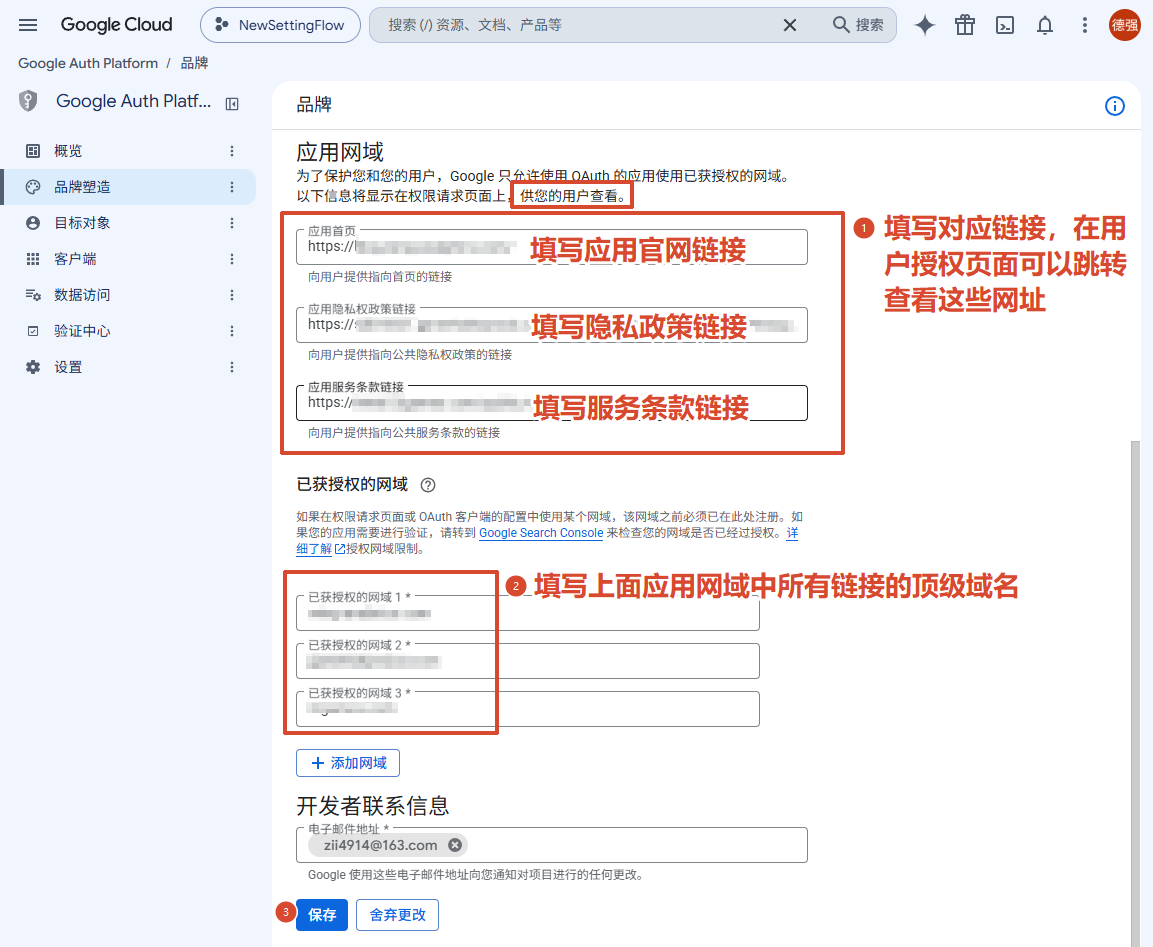Click the 电子邮件地址 input field
Viewport: 1153px width, 947px height.
click(551, 846)
